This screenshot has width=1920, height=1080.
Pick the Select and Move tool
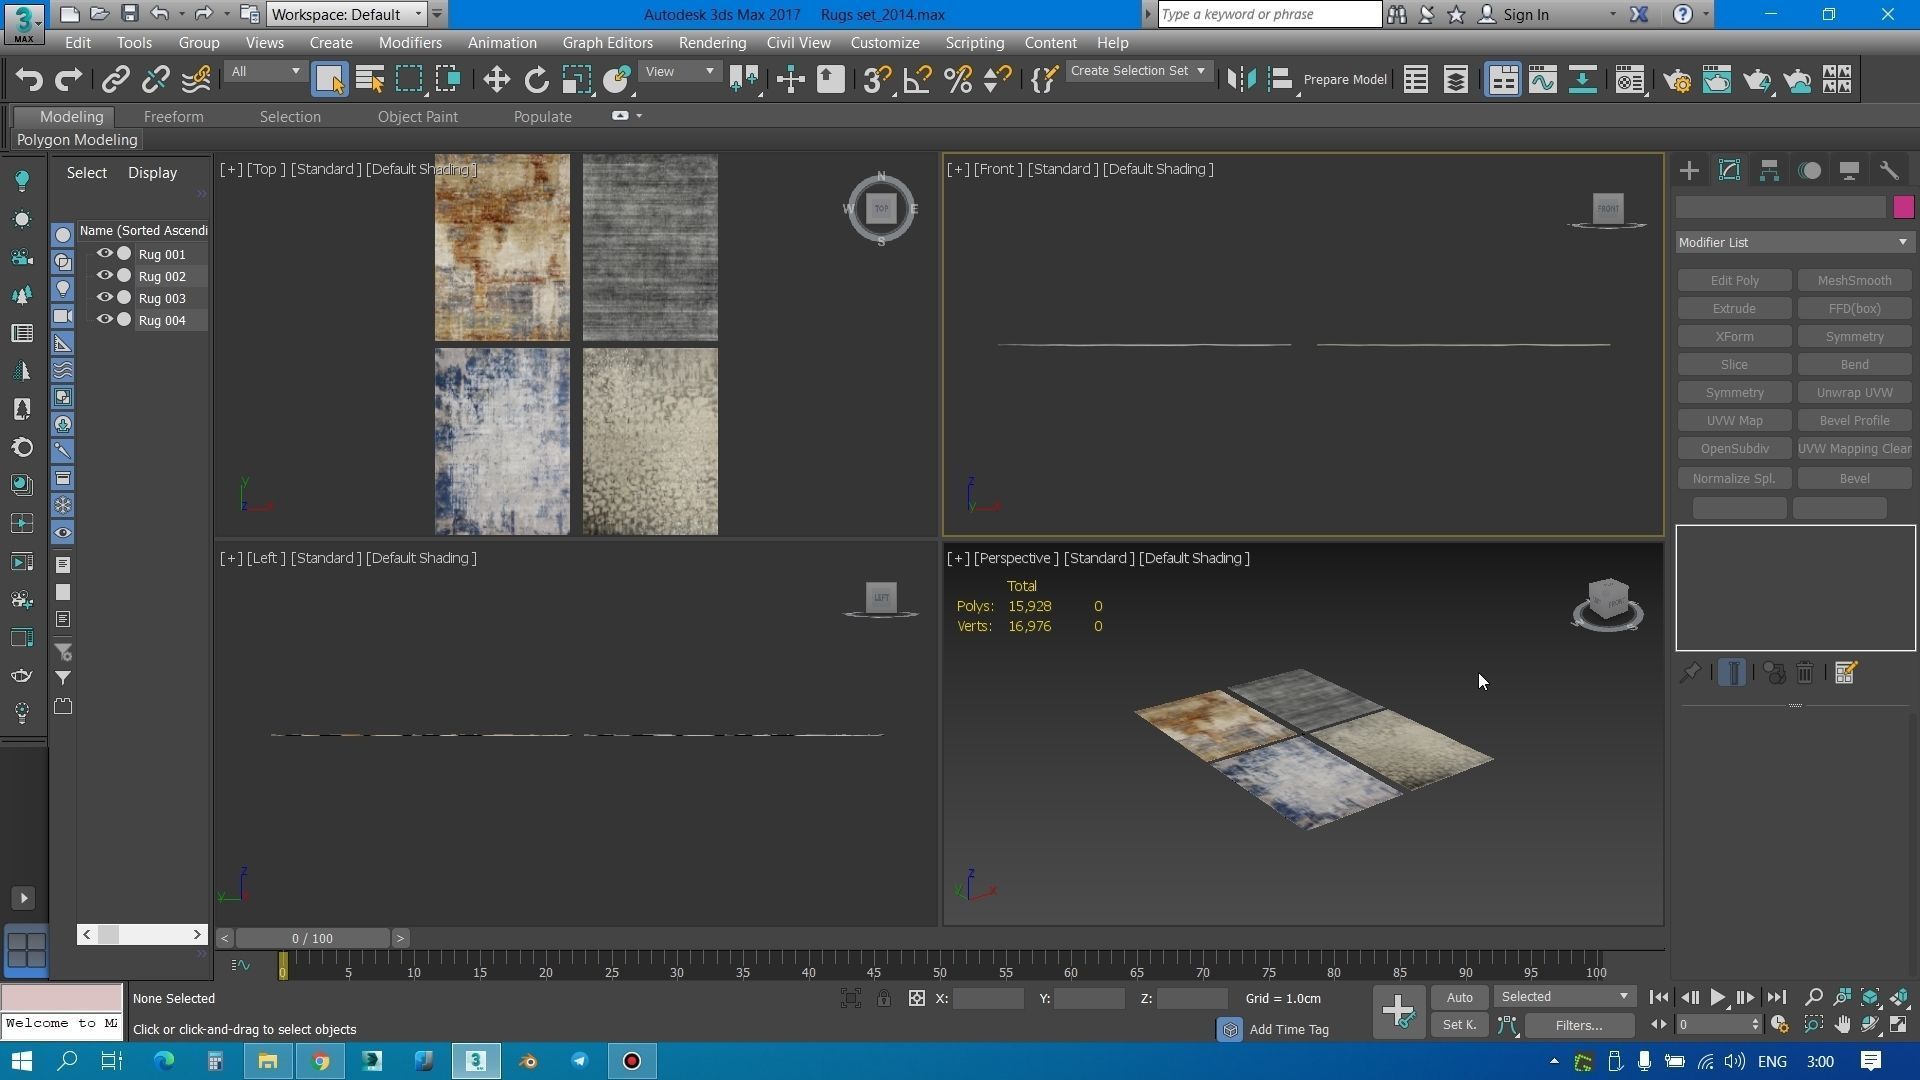497,80
